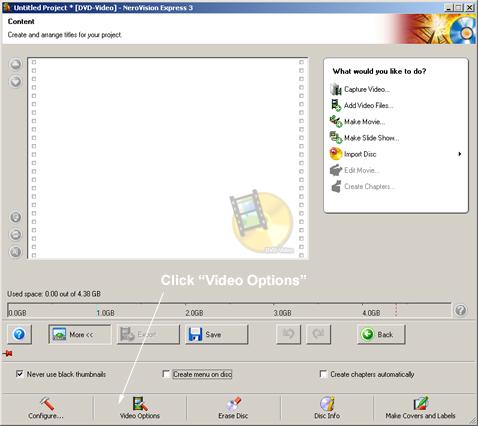
Task: Click the blue help question button
Action: (x=19, y=334)
